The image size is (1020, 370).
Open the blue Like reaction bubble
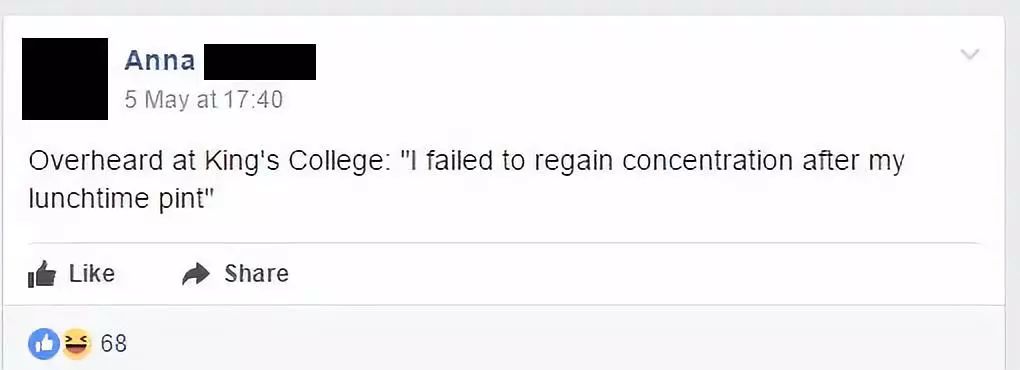pyautogui.click(x=44, y=343)
